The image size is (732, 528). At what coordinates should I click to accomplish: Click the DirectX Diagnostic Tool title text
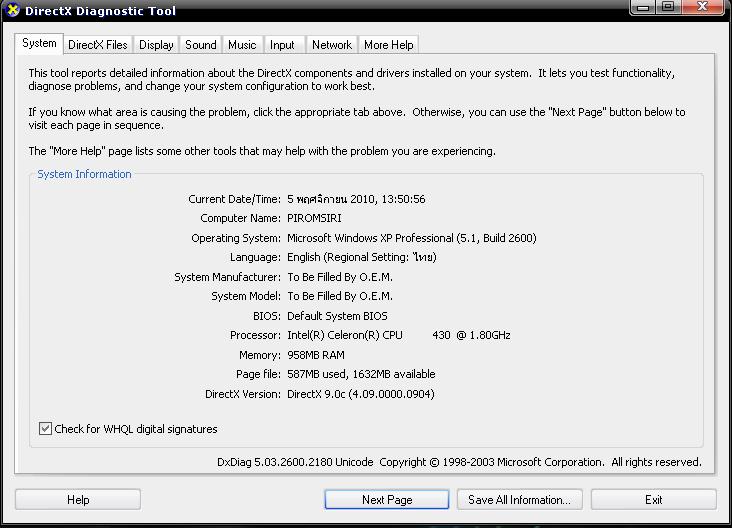click(100, 11)
